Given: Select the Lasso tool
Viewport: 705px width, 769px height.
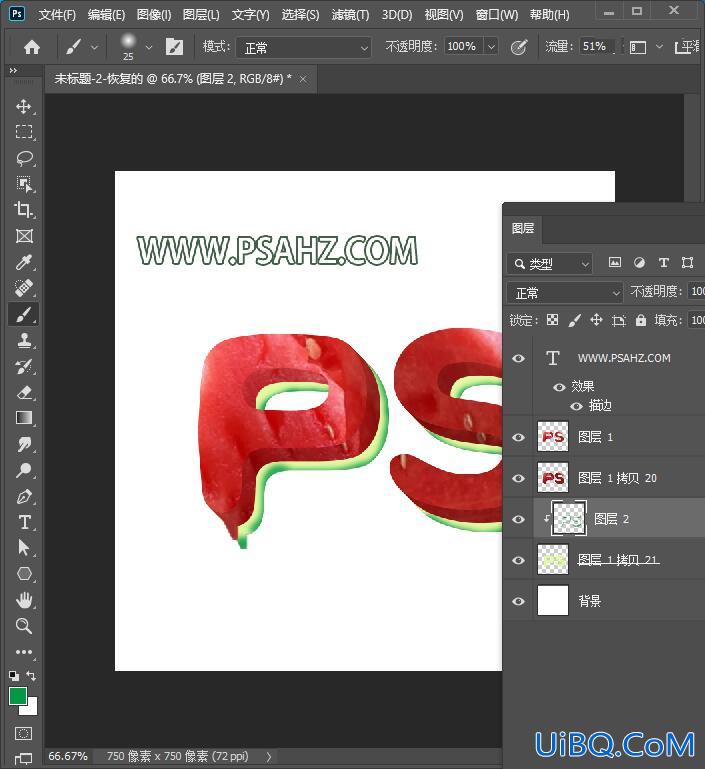Looking at the screenshot, I should tap(24, 158).
